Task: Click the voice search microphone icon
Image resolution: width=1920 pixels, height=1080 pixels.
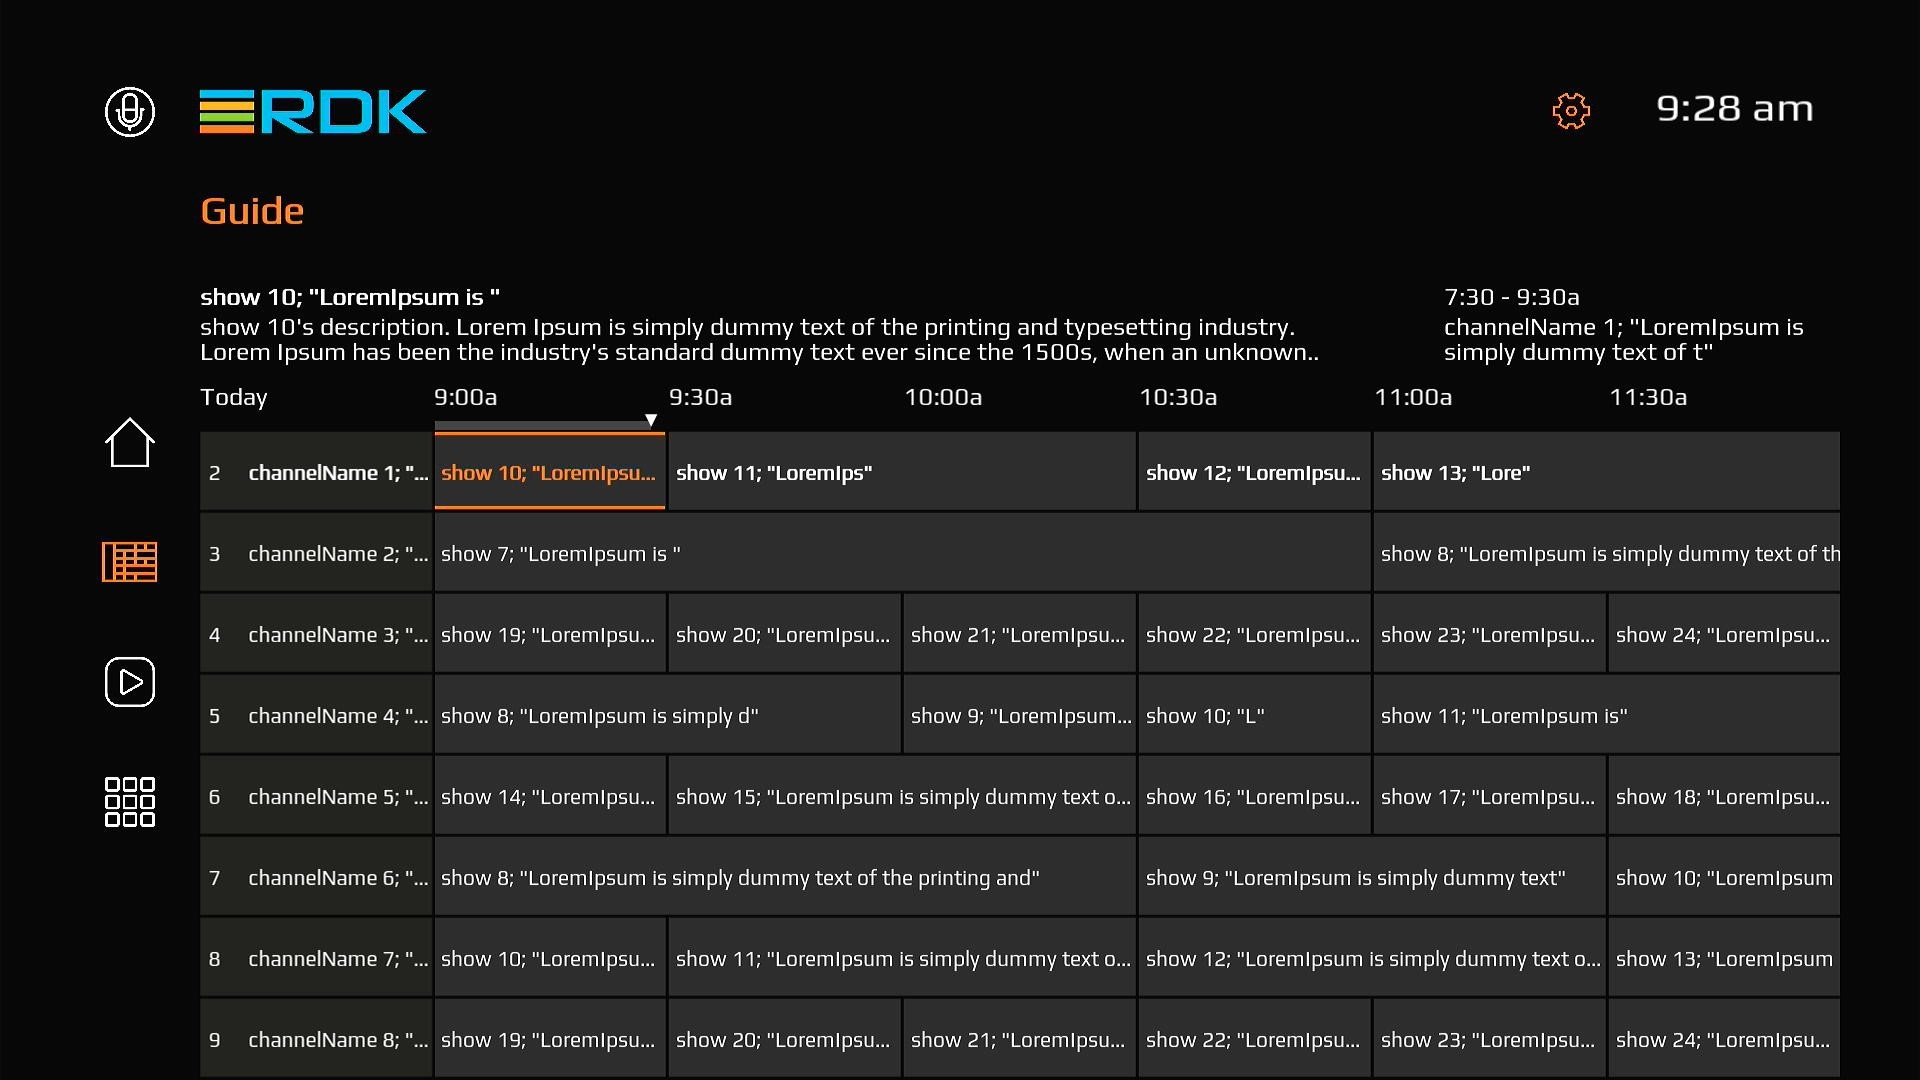Action: 130,111
